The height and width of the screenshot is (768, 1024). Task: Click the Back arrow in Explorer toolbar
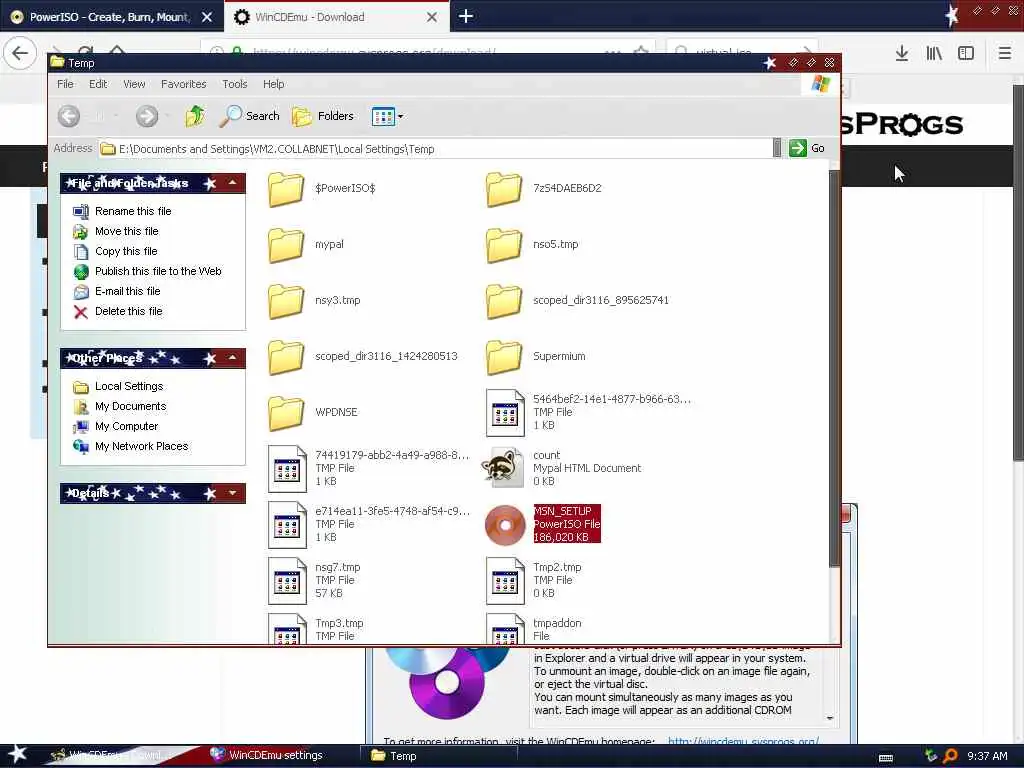tap(69, 116)
